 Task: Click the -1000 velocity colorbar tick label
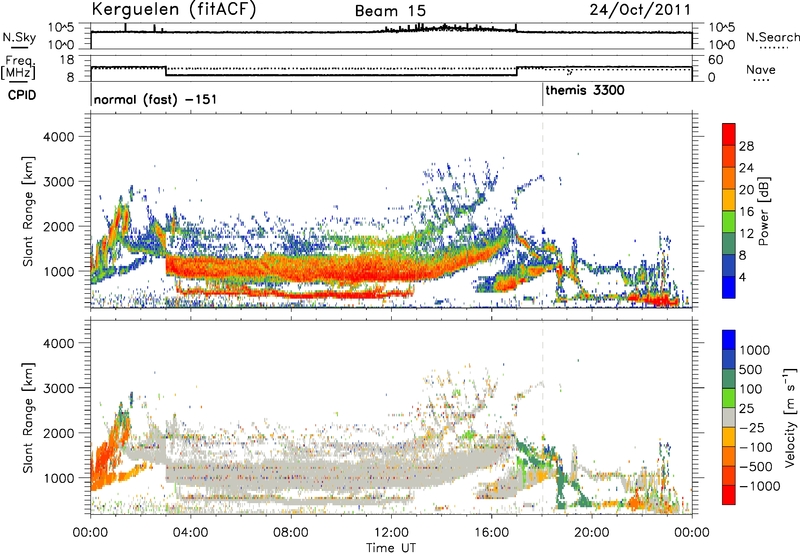pos(759,486)
